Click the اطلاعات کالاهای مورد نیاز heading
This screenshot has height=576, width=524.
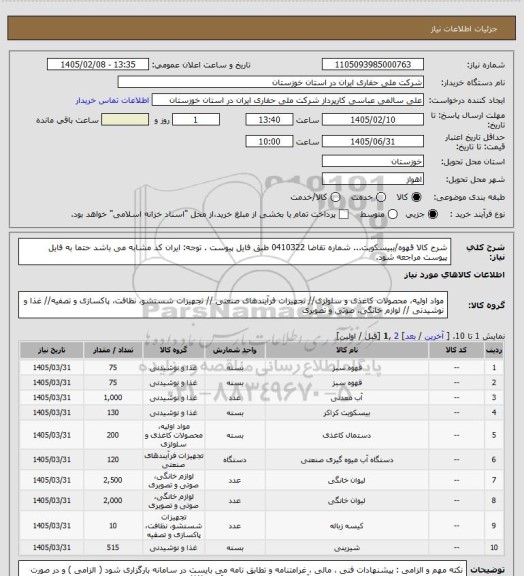tap(454, 275)
